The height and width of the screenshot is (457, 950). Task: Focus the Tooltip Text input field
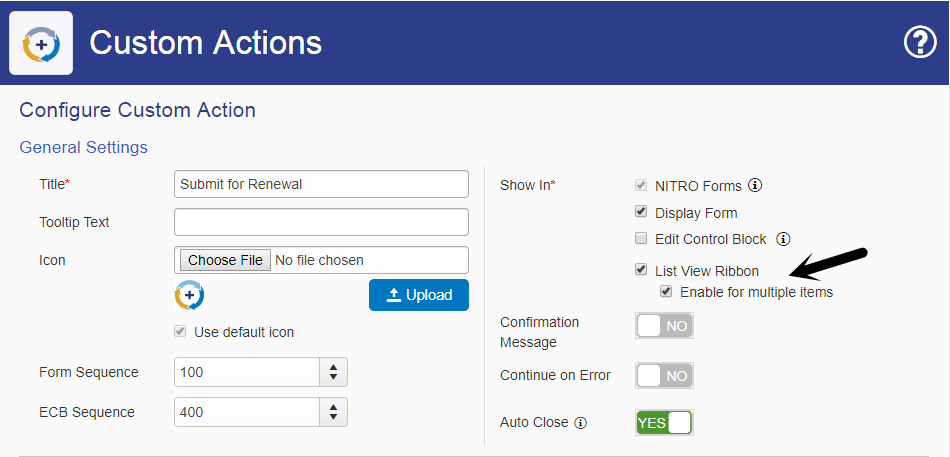[x=321, y=222]
